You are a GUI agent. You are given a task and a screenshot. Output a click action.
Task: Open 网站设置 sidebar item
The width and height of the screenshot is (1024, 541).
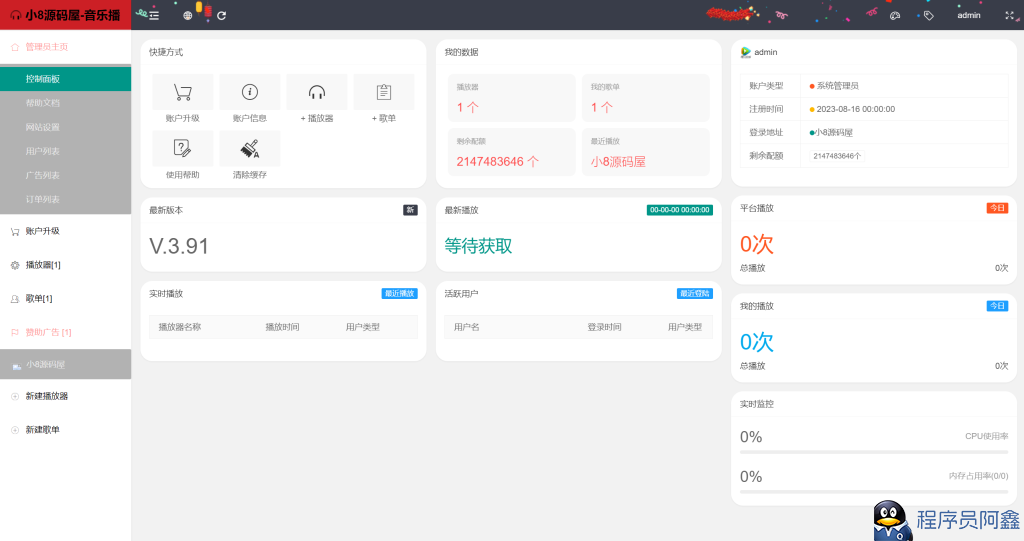[65, 127]
